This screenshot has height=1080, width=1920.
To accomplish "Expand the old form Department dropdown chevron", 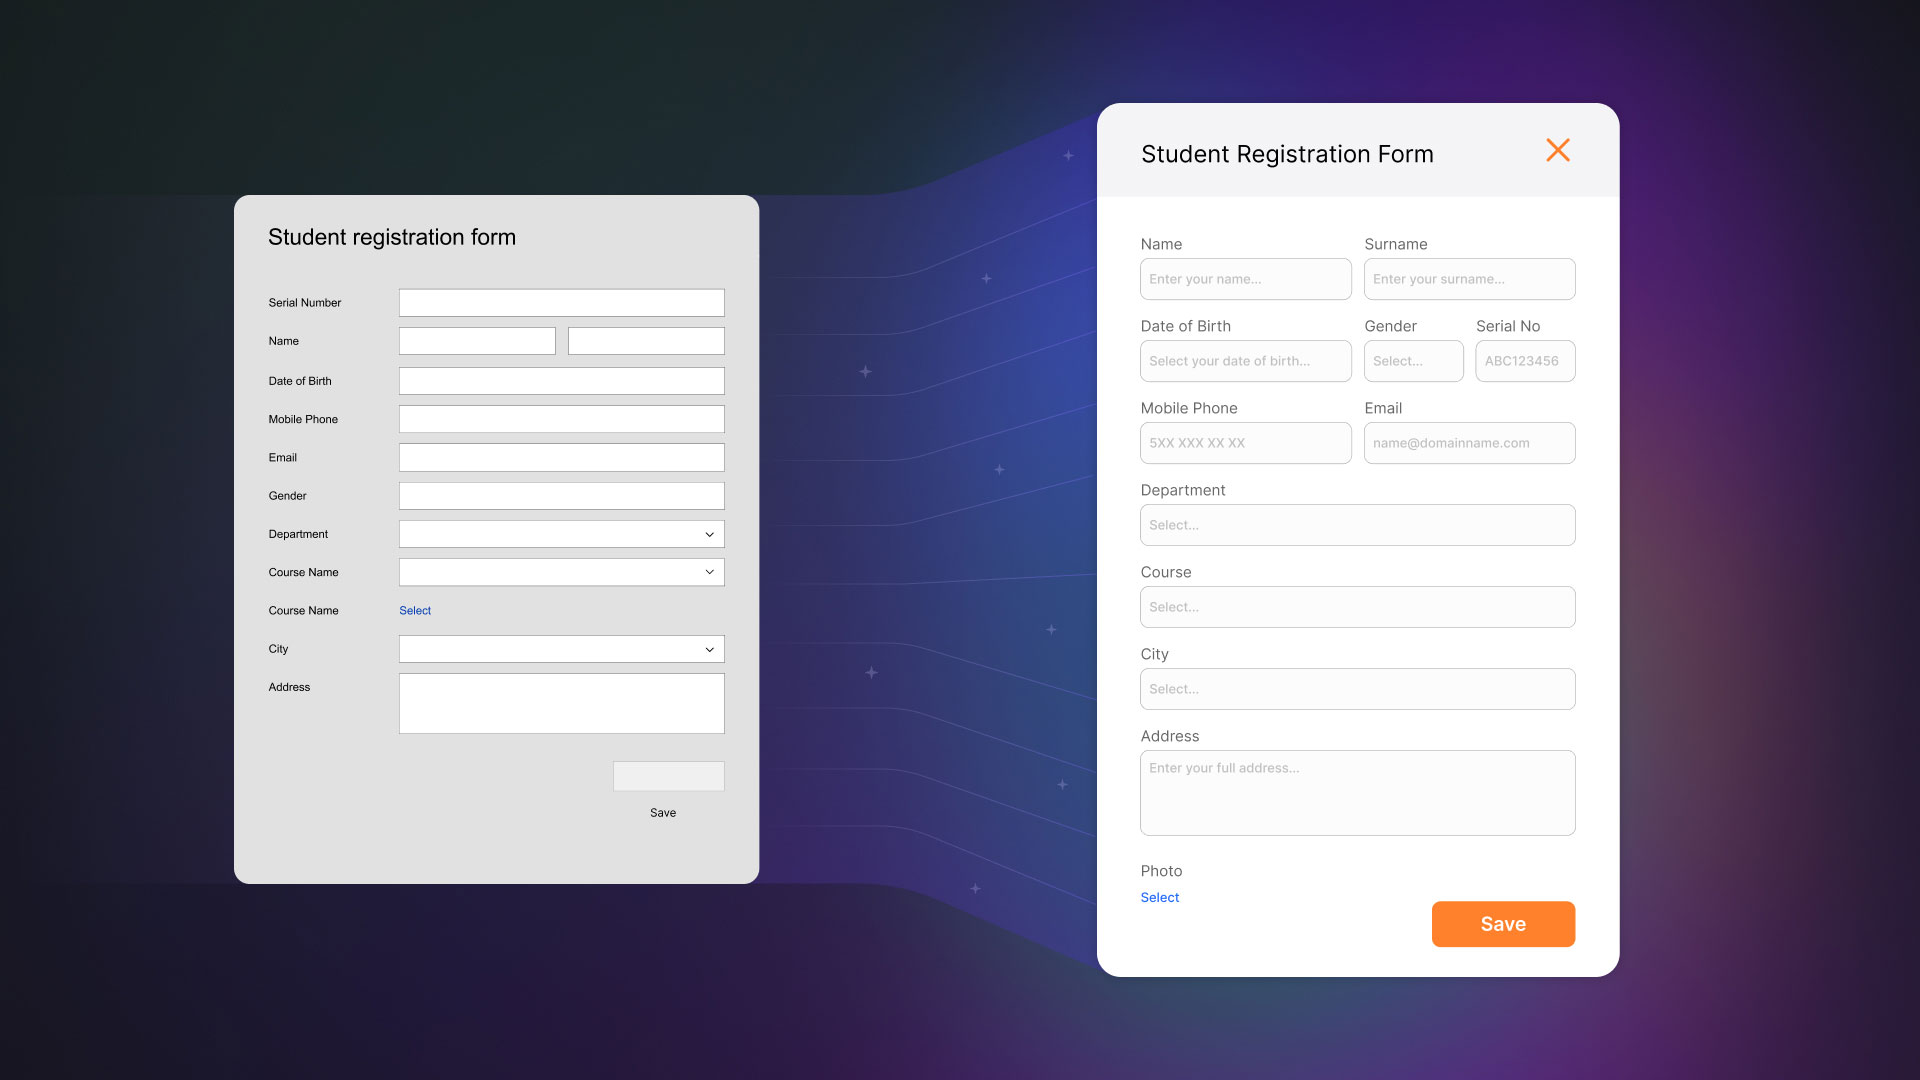I will pos(709,534).
